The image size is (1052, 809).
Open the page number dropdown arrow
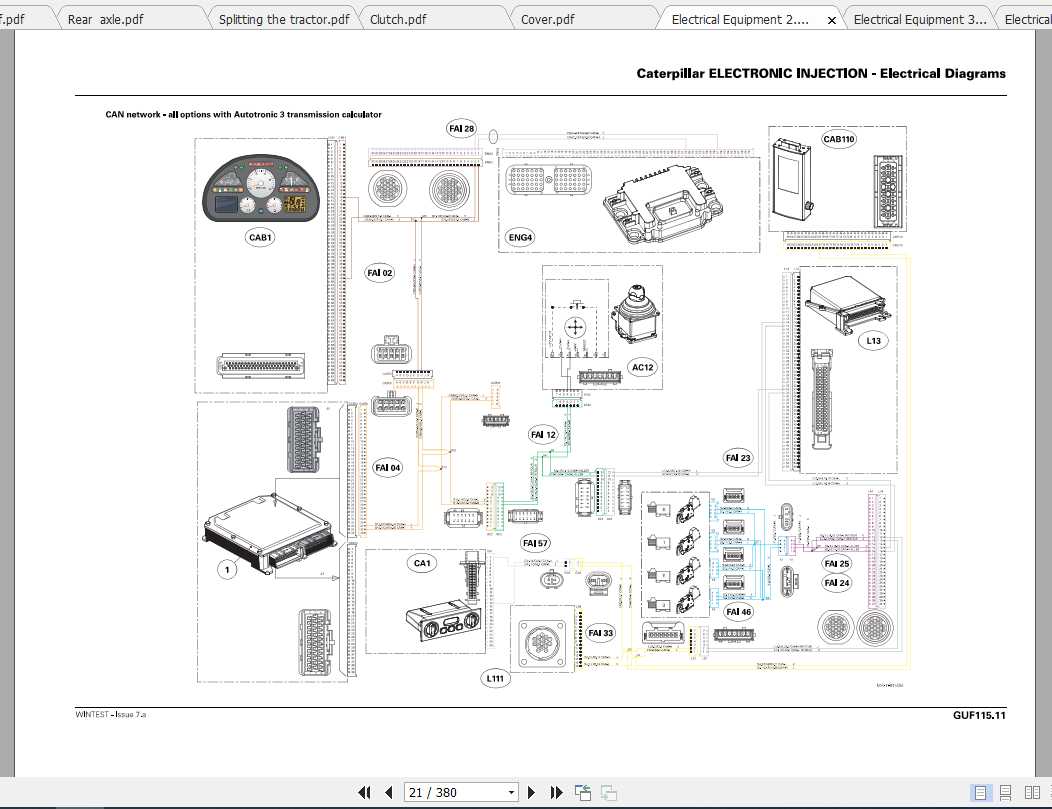coord(511,792)
